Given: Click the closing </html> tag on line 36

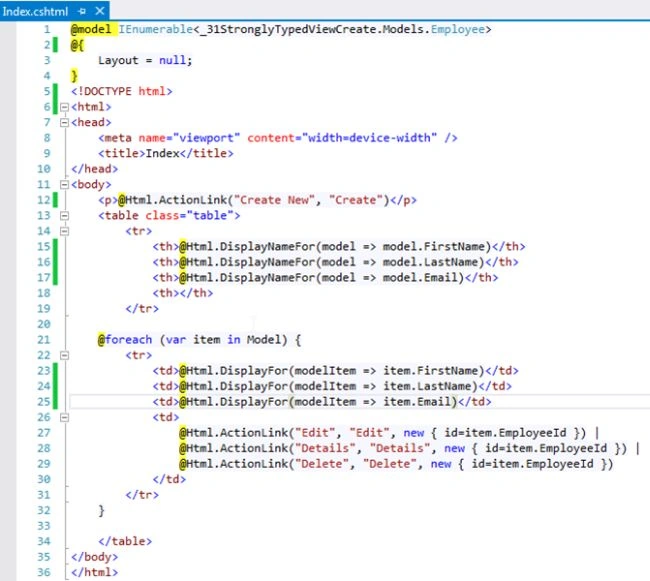Looking at the screenshot, I should click(x=95, y=573).
